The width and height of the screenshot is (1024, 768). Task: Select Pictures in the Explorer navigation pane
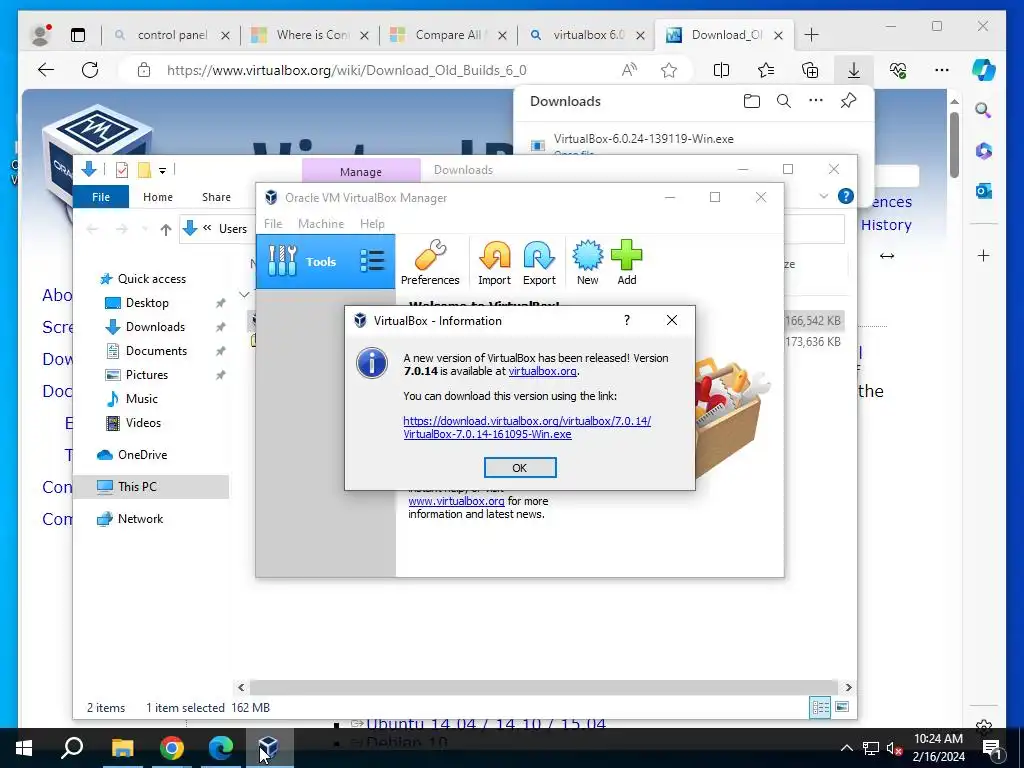pyautogui.click(x=146, y=375)
